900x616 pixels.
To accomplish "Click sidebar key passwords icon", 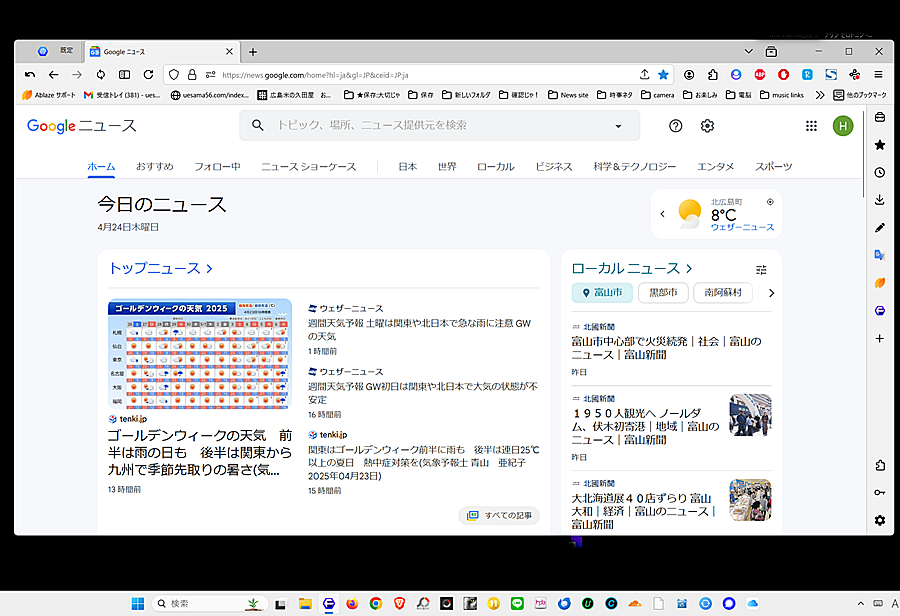I will [x=880, y=493].
